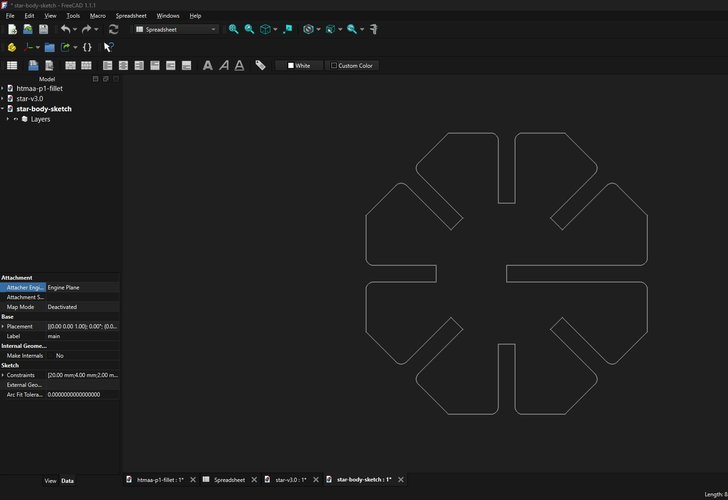The height and width of the screenshot is (500, 728).
Task: Click the Open document icon
Action: pos(28,29)
